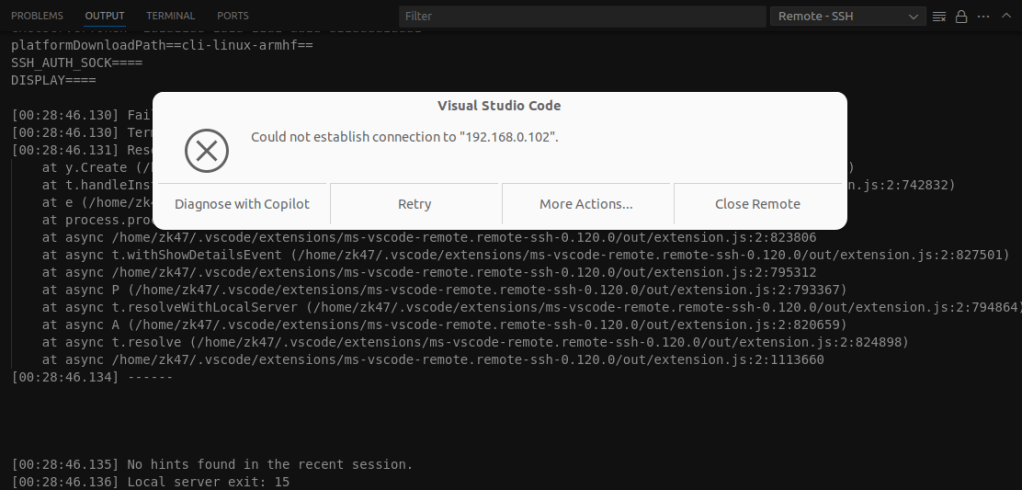Show the Ports tab

click(x=232, y=16)
